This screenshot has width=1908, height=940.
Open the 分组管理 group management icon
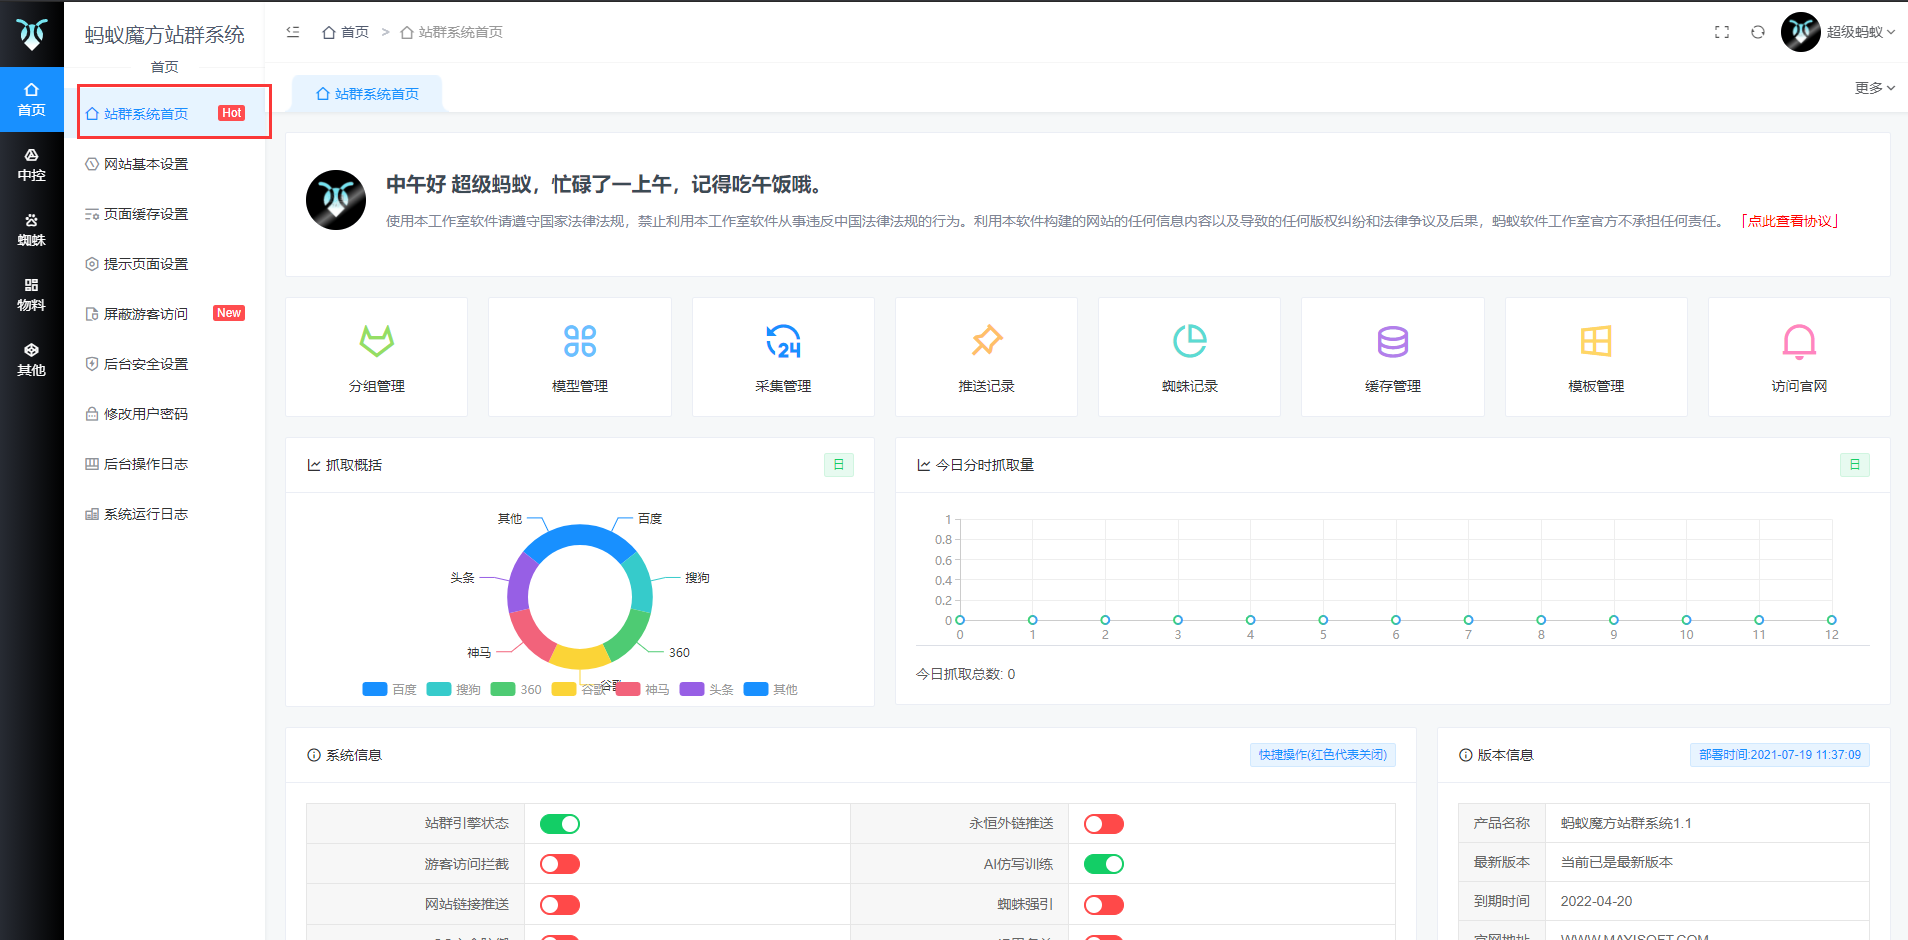376,342
